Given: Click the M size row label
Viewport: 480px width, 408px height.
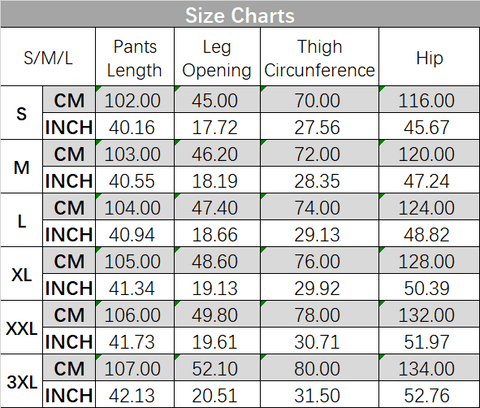Looking at the screenshot, I should [x=22, y=167].
